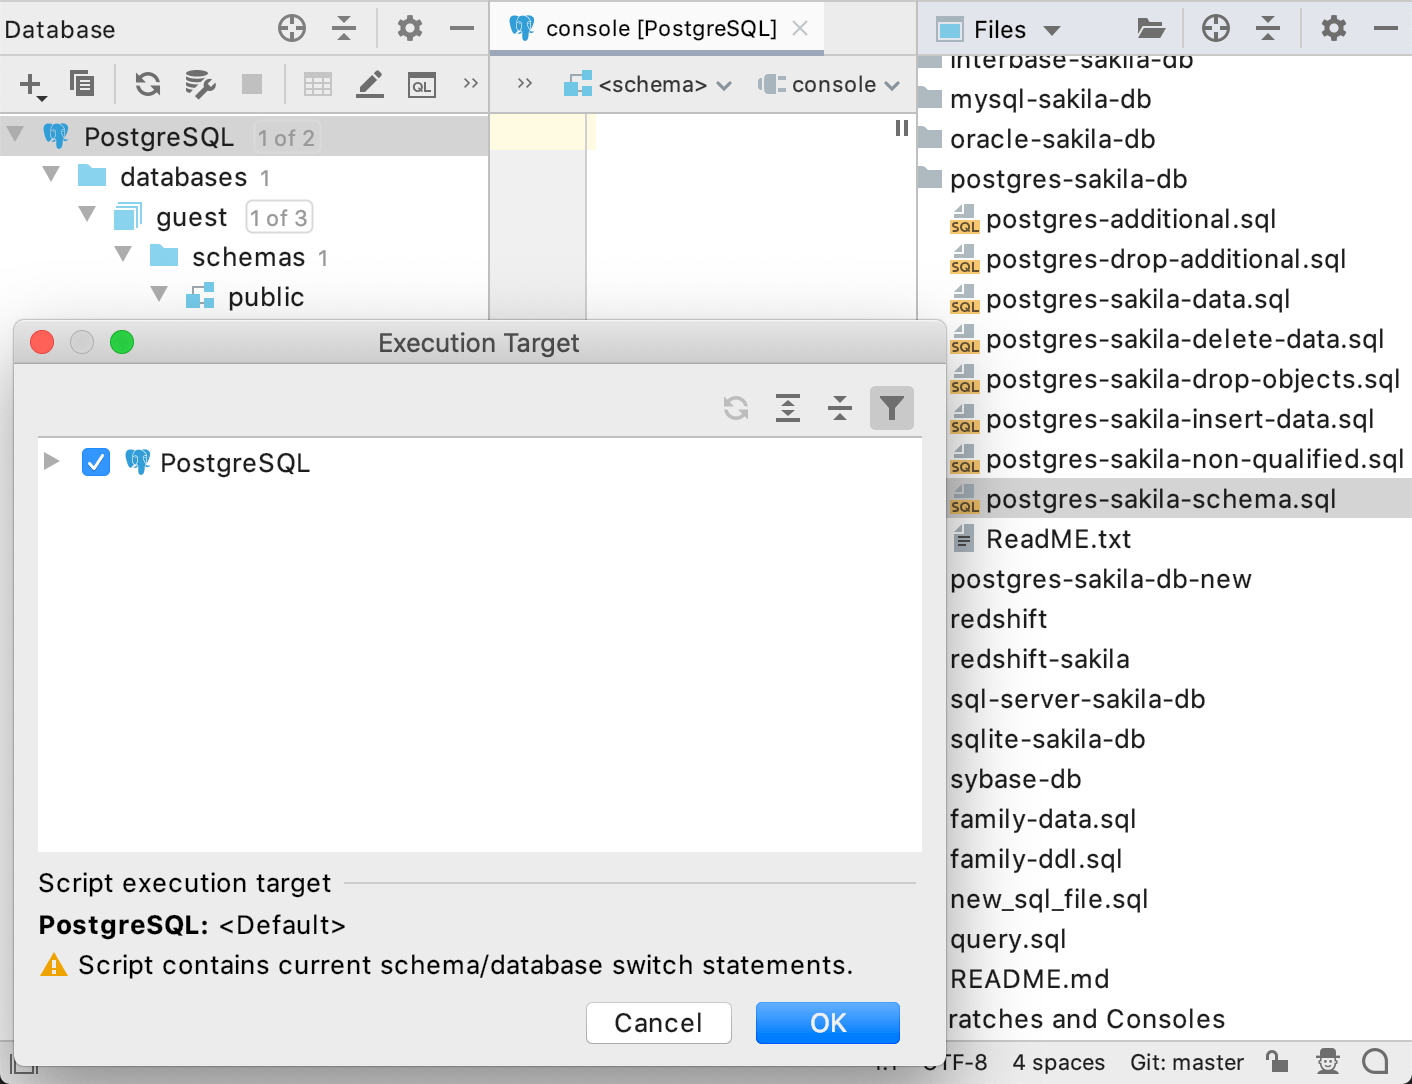The height and width of the screenshot is (1084, 1412).
Task: Refresh the Database tool window
Action: pyautogui.click(x=148, y=84)
